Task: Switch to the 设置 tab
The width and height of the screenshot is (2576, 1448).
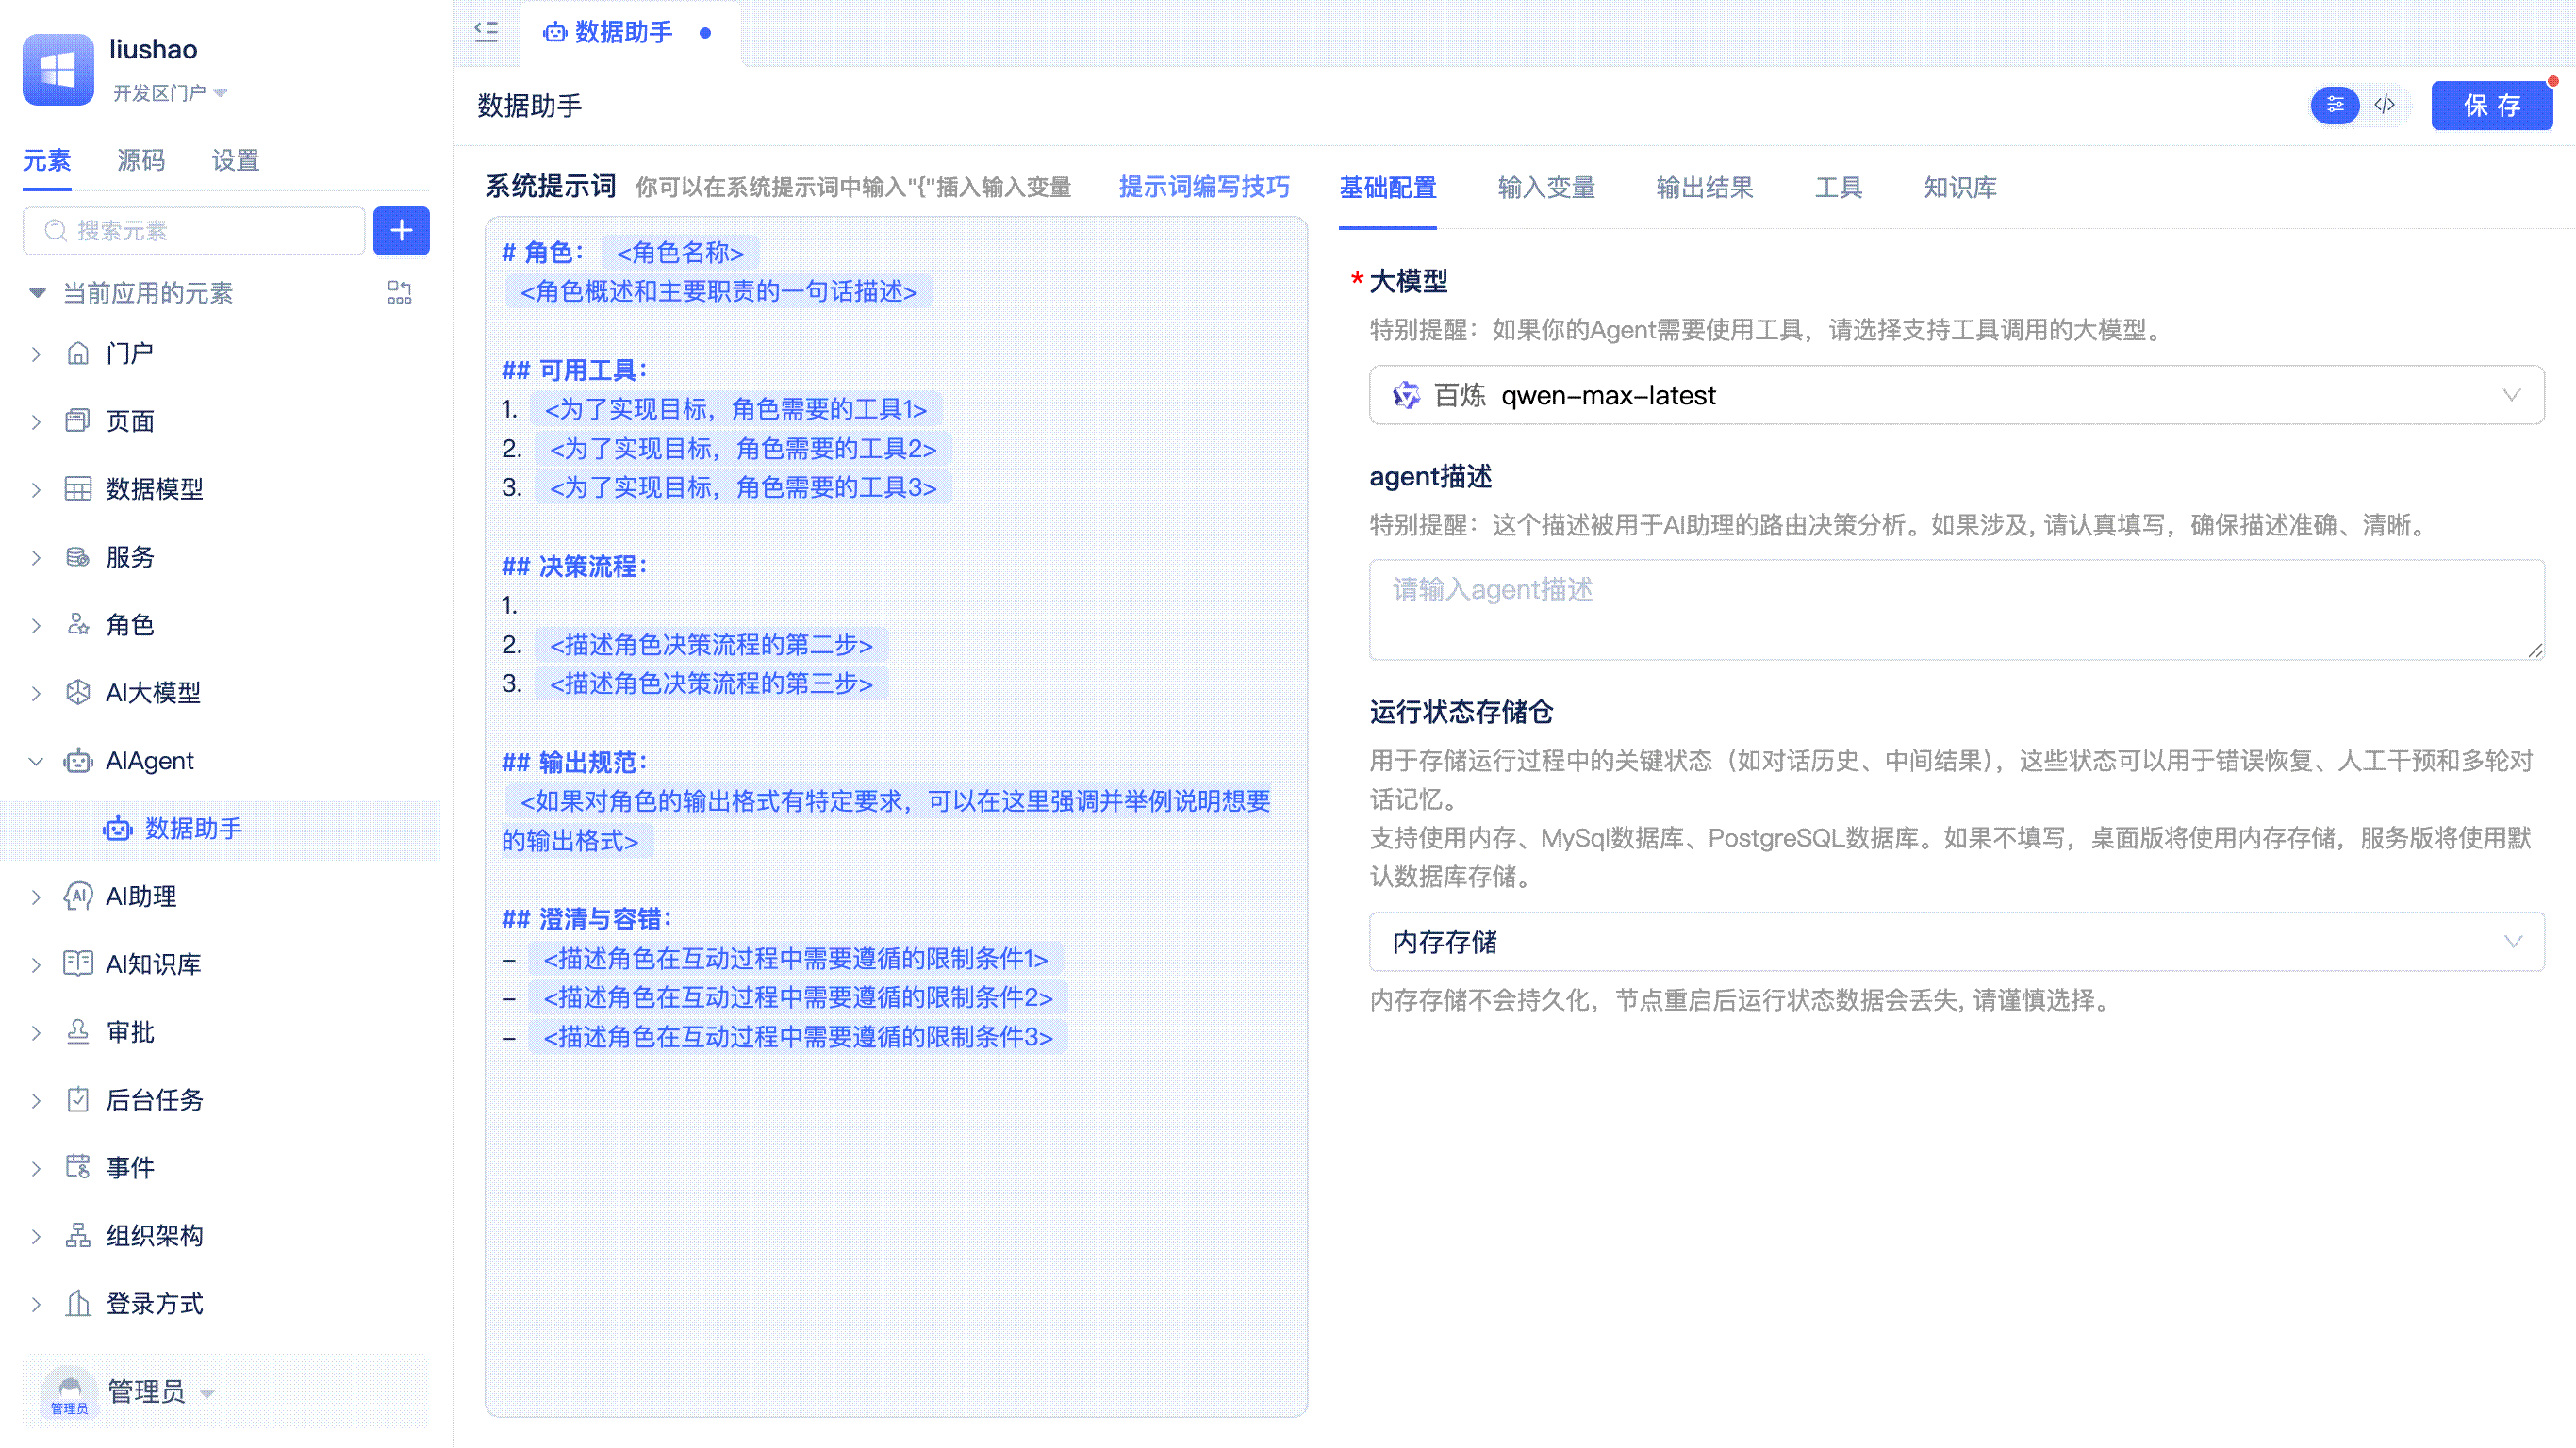Action: [x=236, y=160]
